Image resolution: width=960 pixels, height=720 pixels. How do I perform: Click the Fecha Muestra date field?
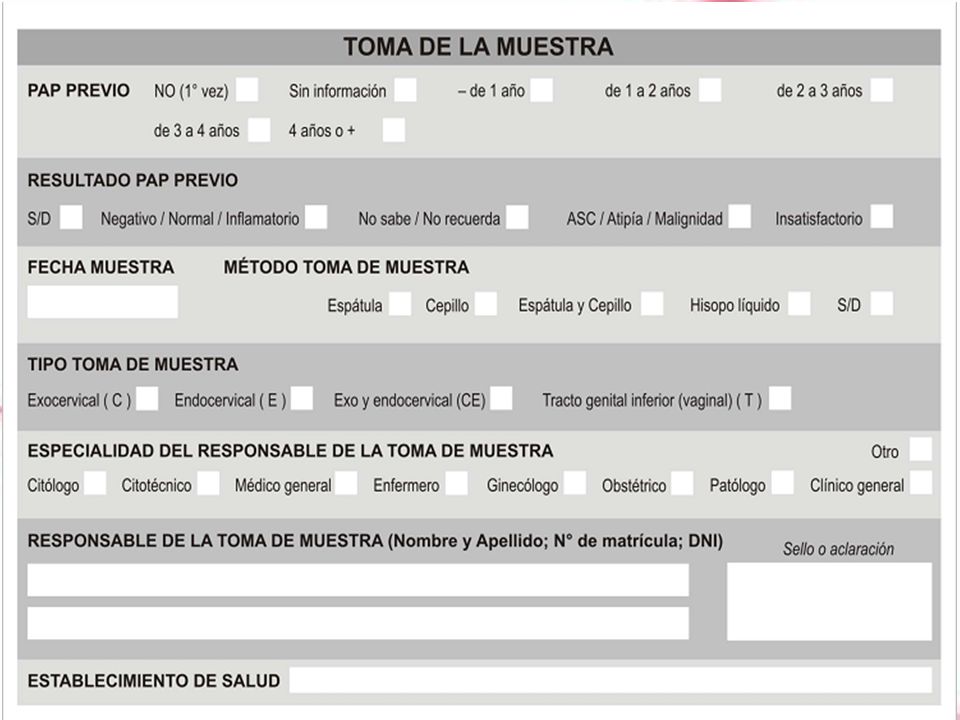[102, 302]
